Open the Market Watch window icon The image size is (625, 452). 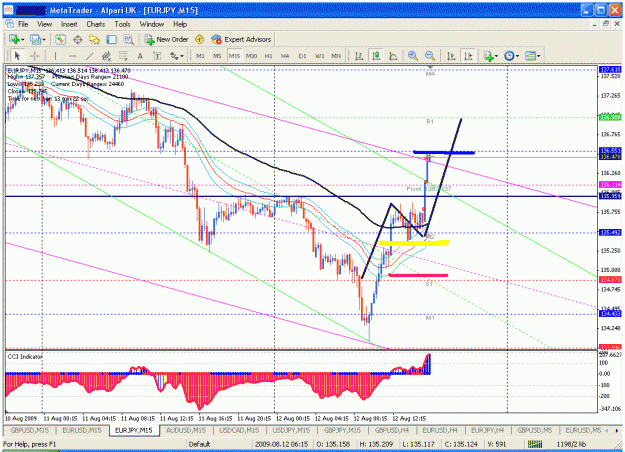[x=60, y=39]
